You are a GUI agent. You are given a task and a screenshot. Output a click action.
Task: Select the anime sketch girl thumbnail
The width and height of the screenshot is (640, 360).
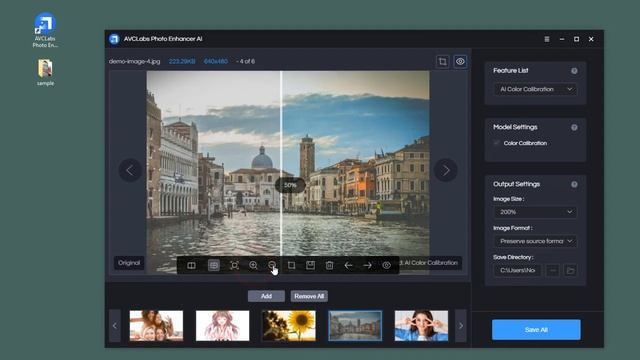(222, 326)
